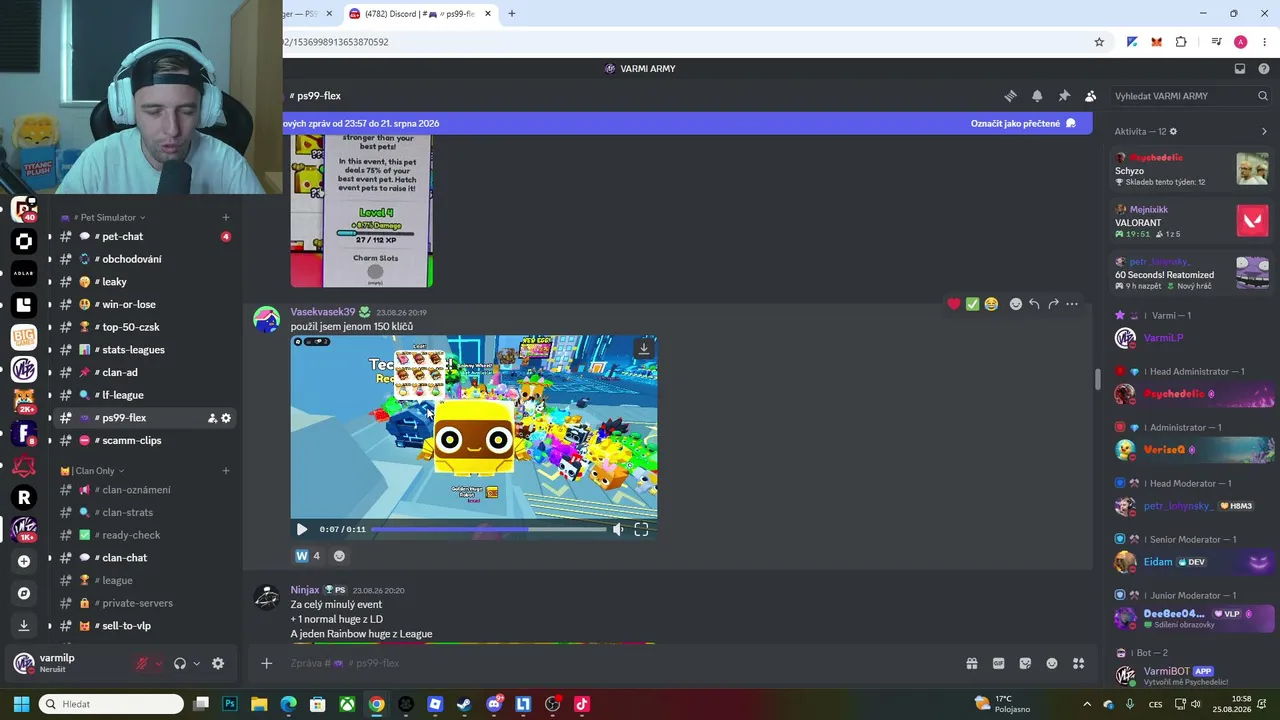Open VarmiLP member entry
The height and width of the screenshot is (720, 1280).
tap(1190, 338)
